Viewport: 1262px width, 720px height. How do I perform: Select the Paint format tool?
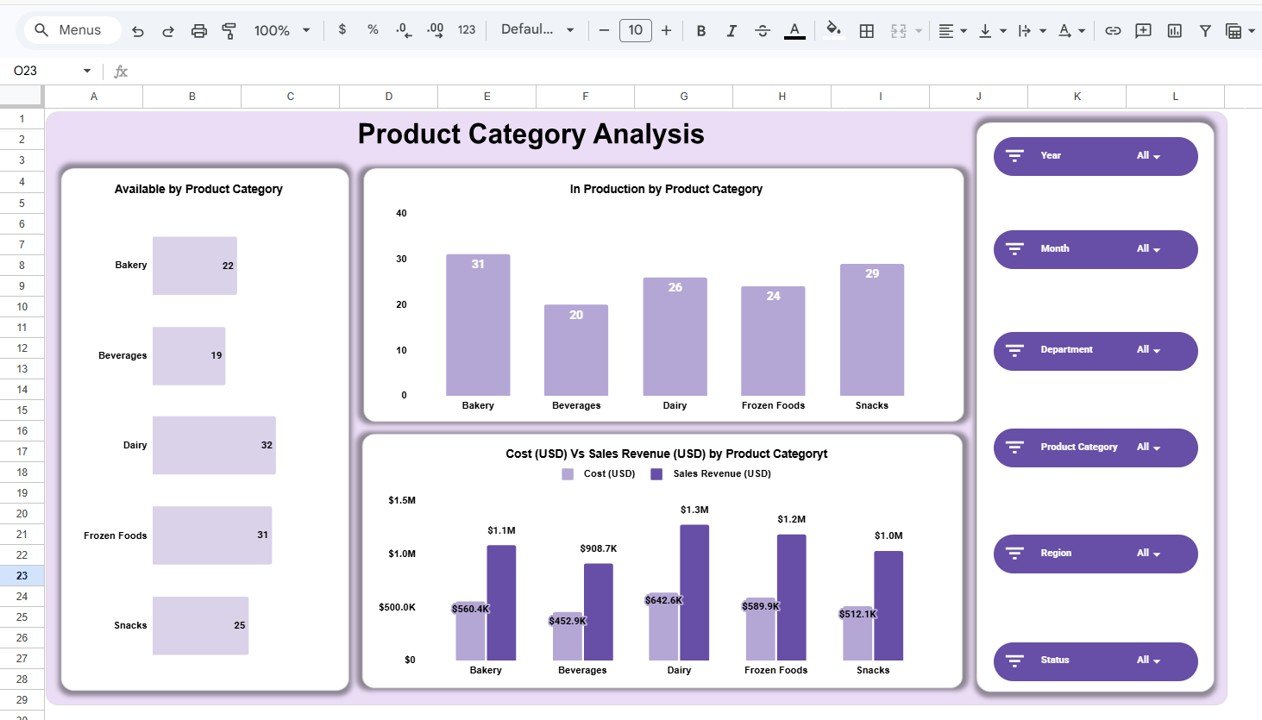(x=229, y=30)
